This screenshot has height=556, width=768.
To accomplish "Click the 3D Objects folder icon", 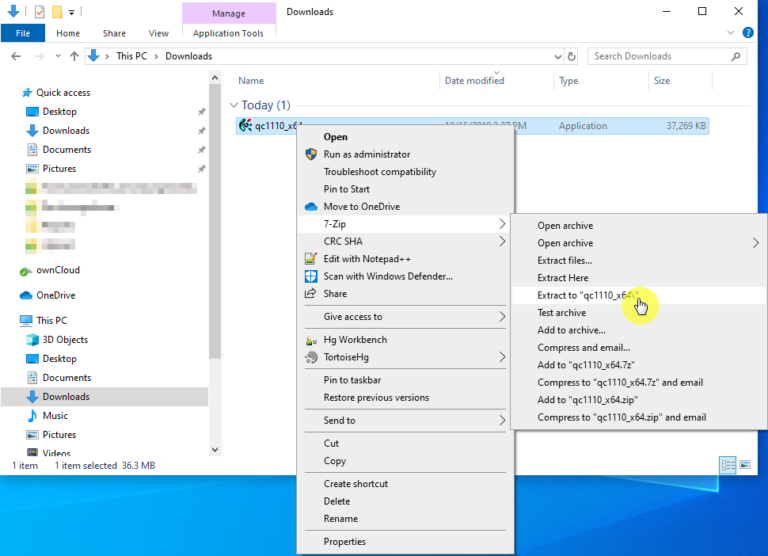I will [32, 340].
